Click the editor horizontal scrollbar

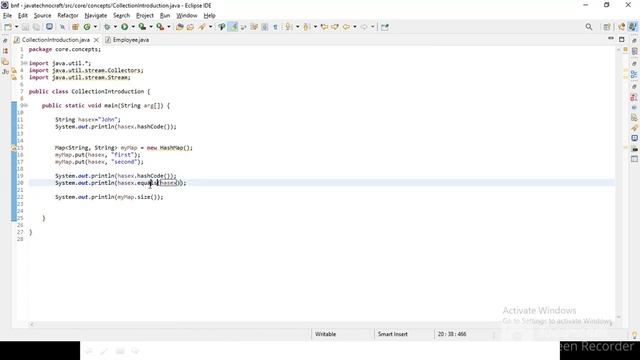(x=322, y=324)
